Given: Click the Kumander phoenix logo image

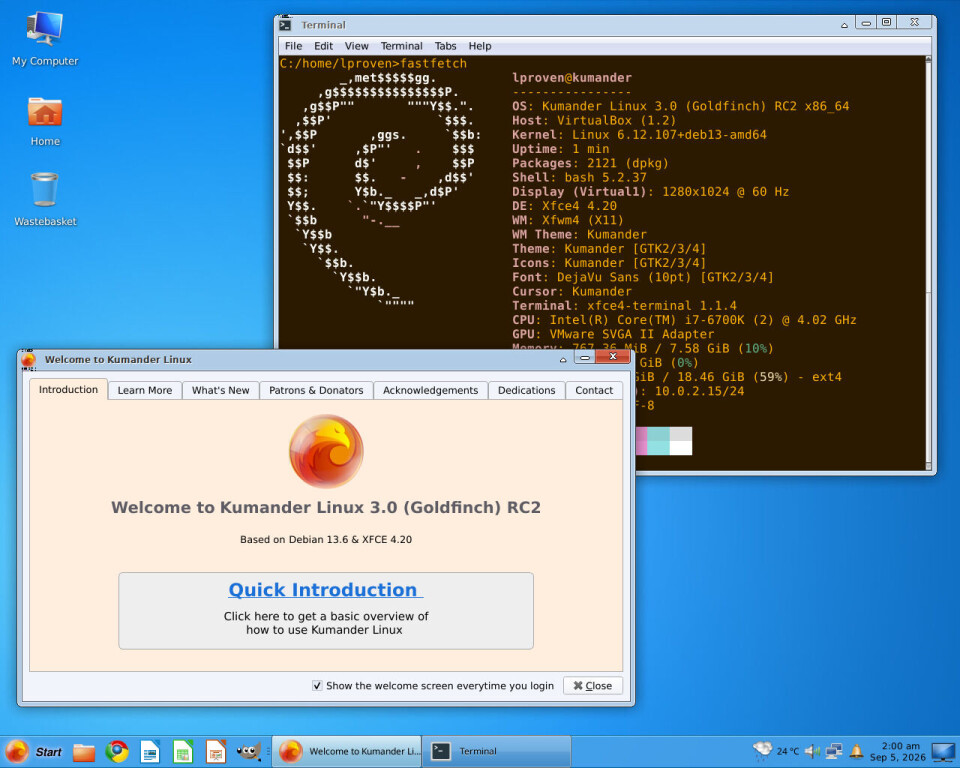Looking at the screenshot, I should coord(326,451).
